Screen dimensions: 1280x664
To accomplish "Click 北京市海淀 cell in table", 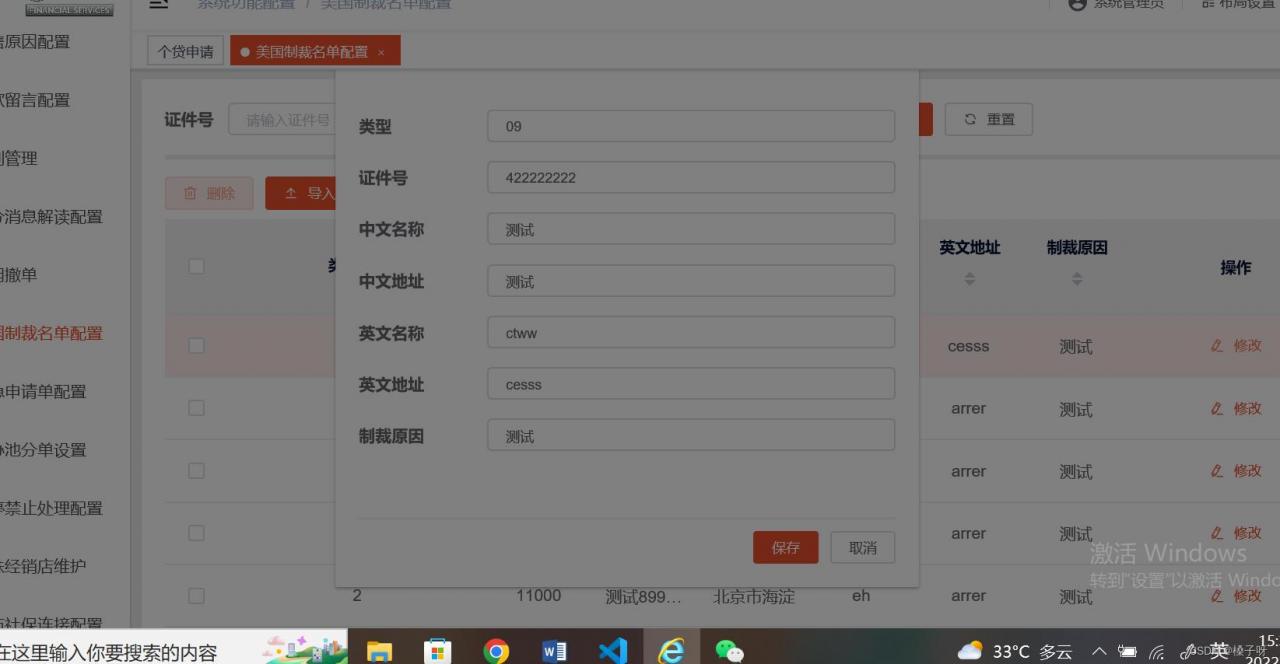I will tap(754, 596).
